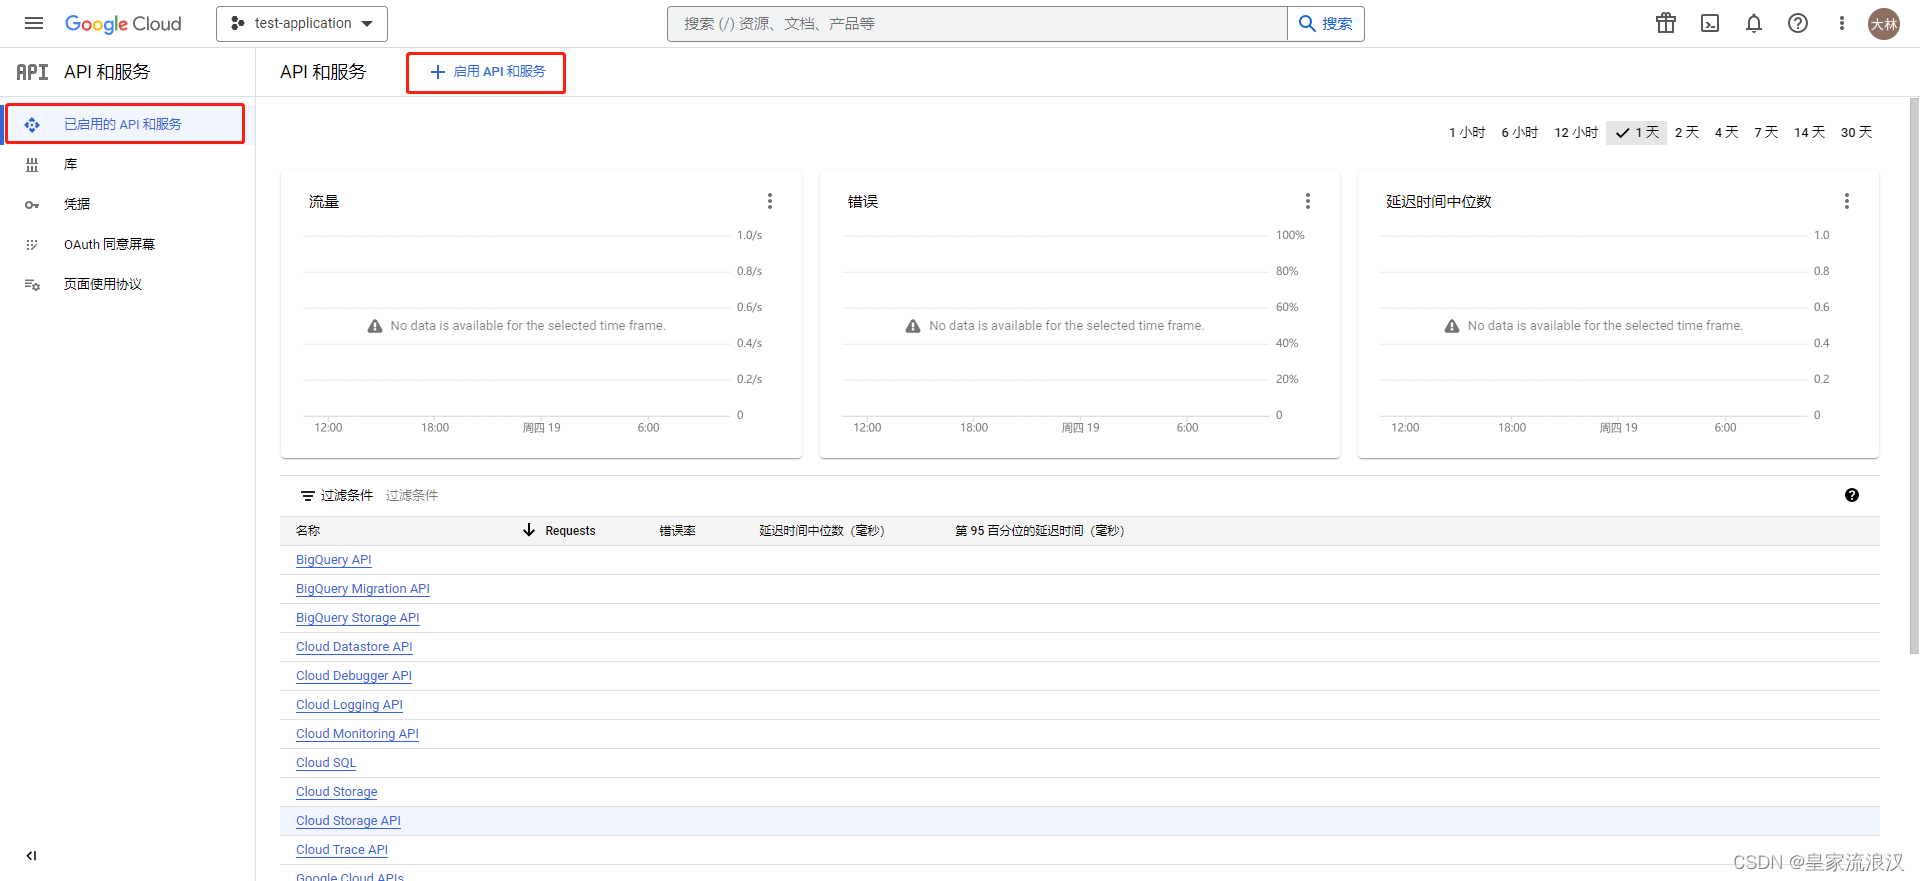Viewport: 1920px width, 881px height.
Task: Click the Google Cloud logo
Action: (123, 23)
